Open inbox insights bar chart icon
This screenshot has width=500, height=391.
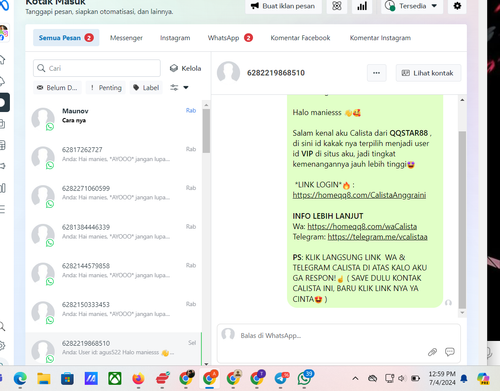[x=362, y=6]
